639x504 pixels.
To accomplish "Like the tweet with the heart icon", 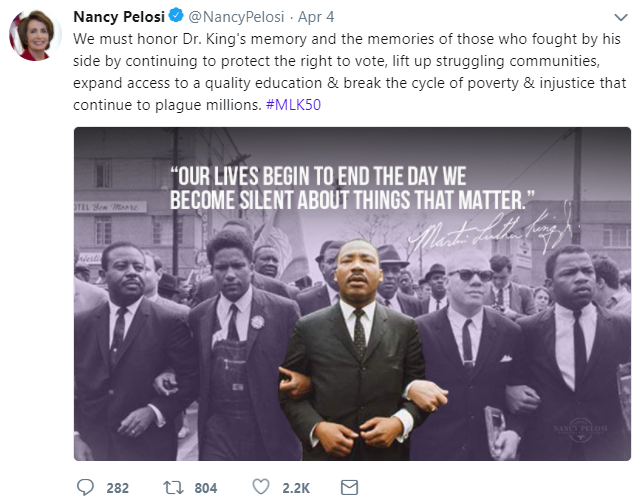I will pos(261,487).
